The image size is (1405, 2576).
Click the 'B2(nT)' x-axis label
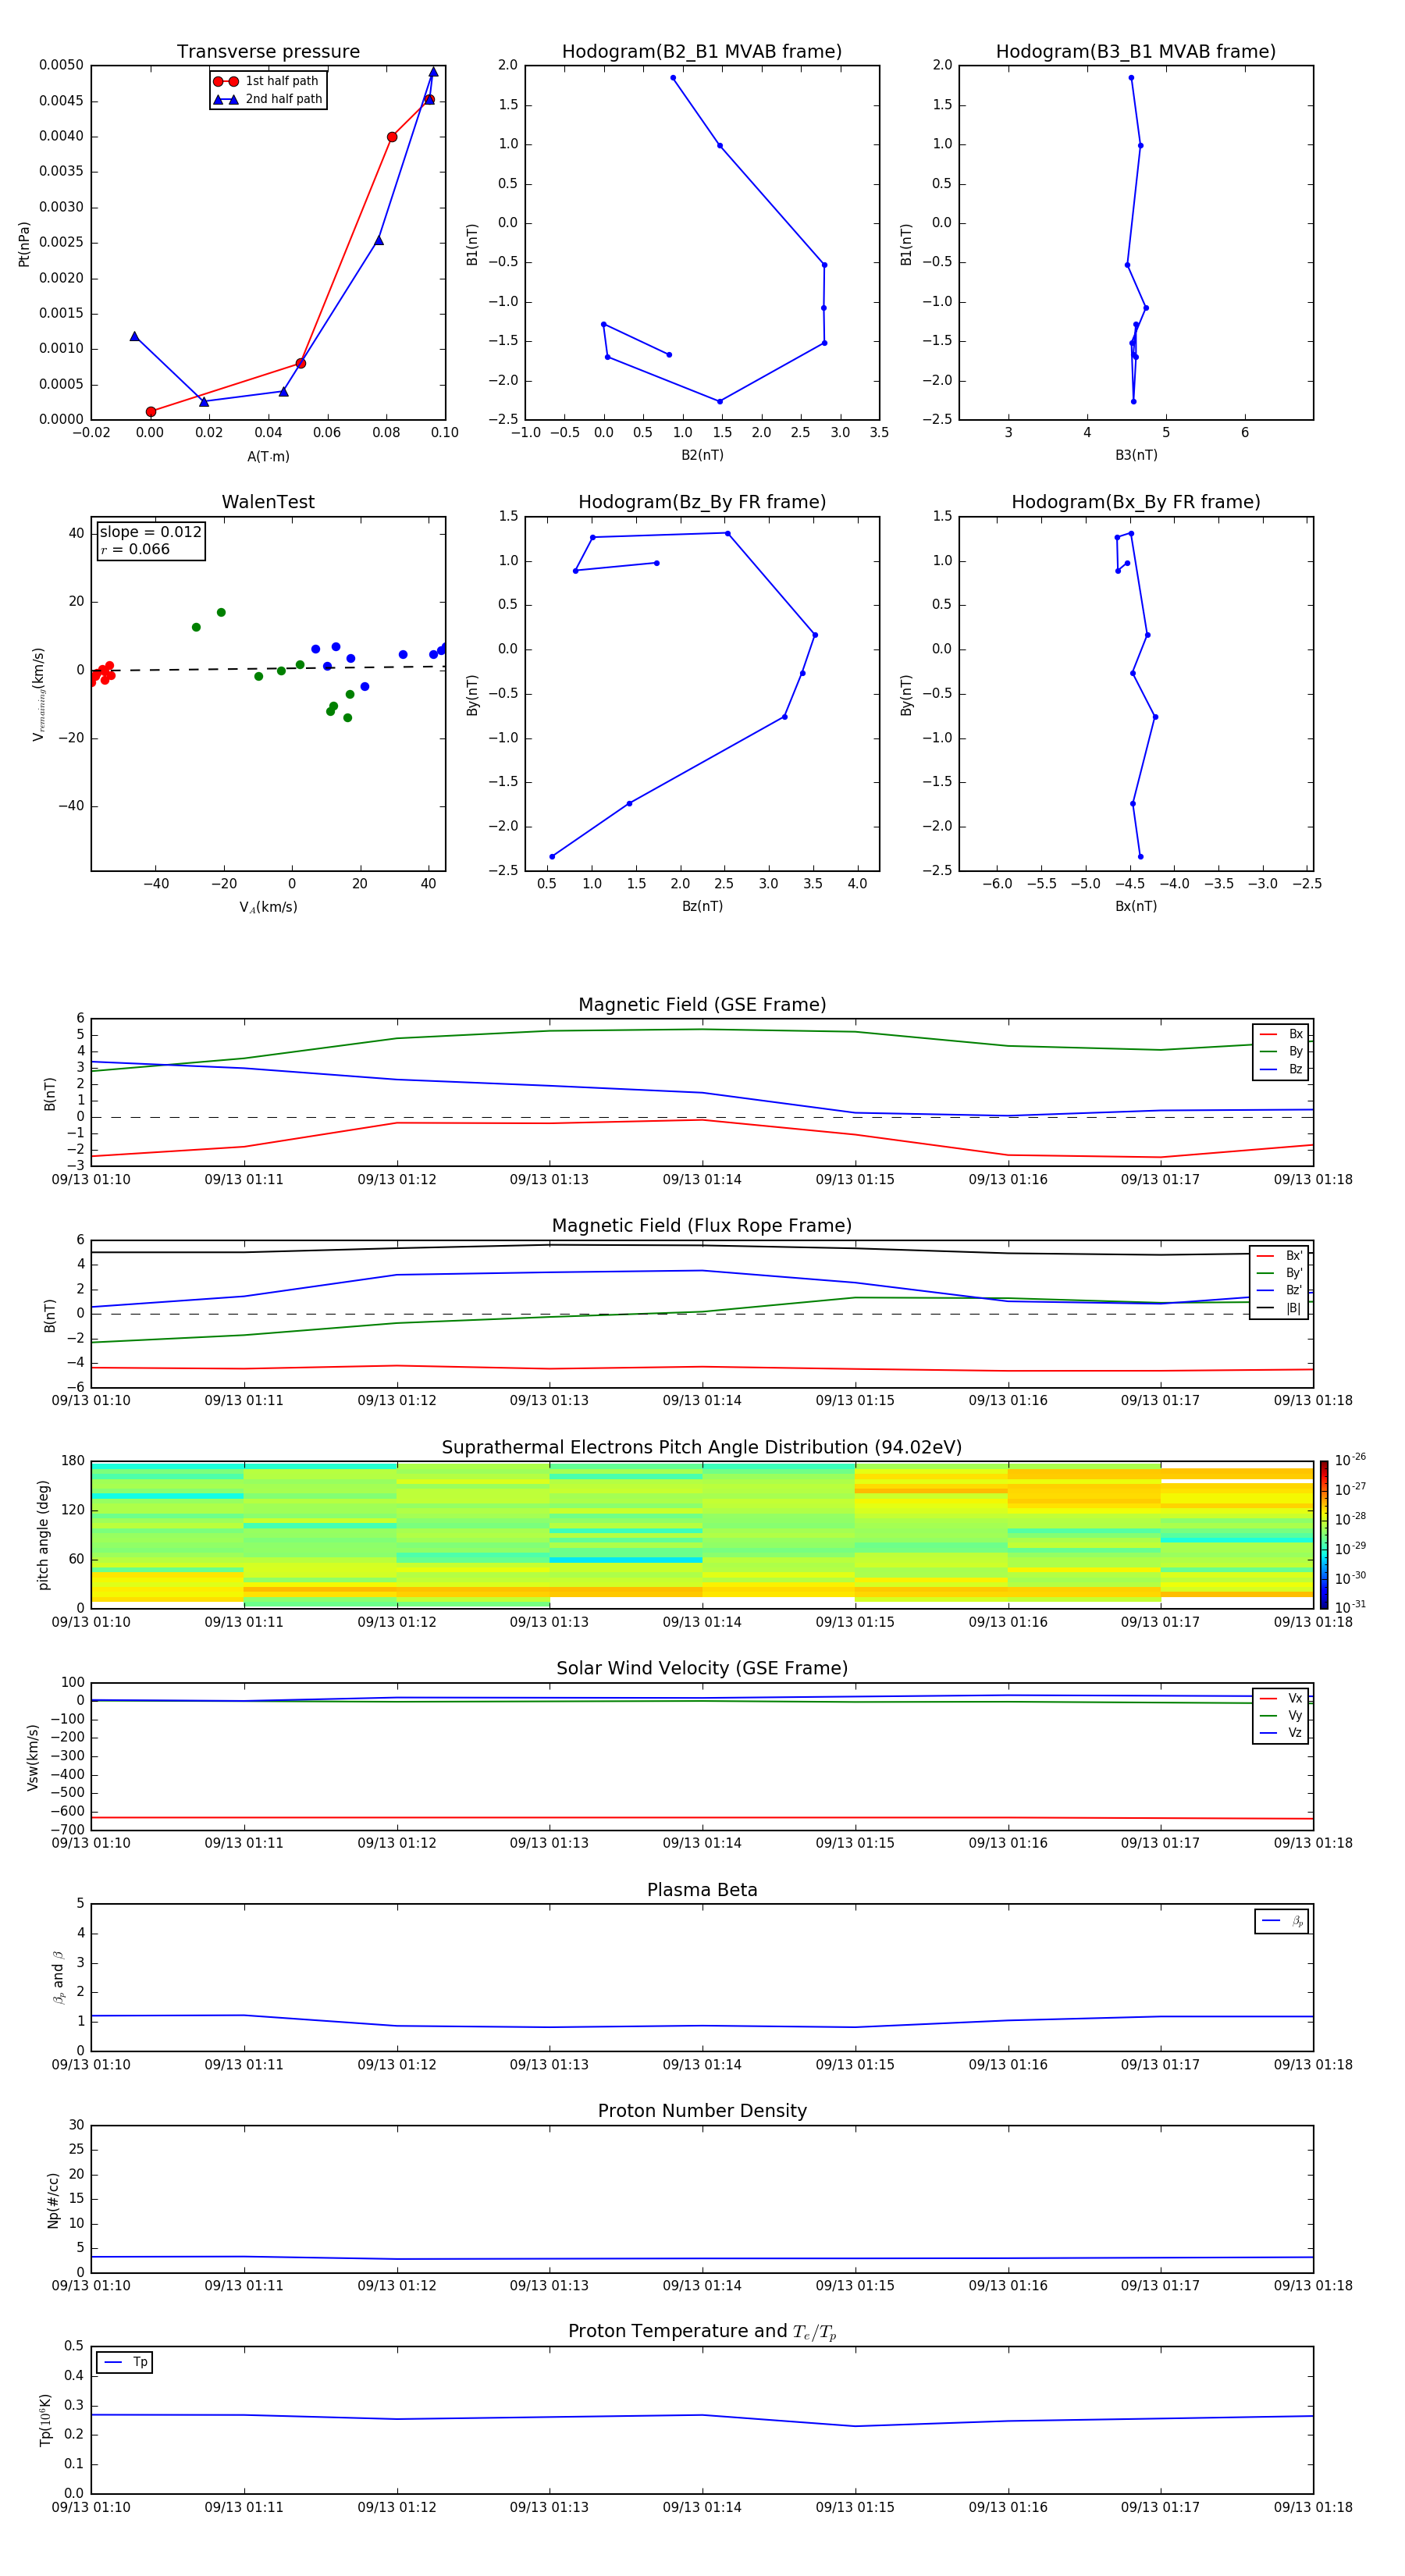[x=702, y=455]
